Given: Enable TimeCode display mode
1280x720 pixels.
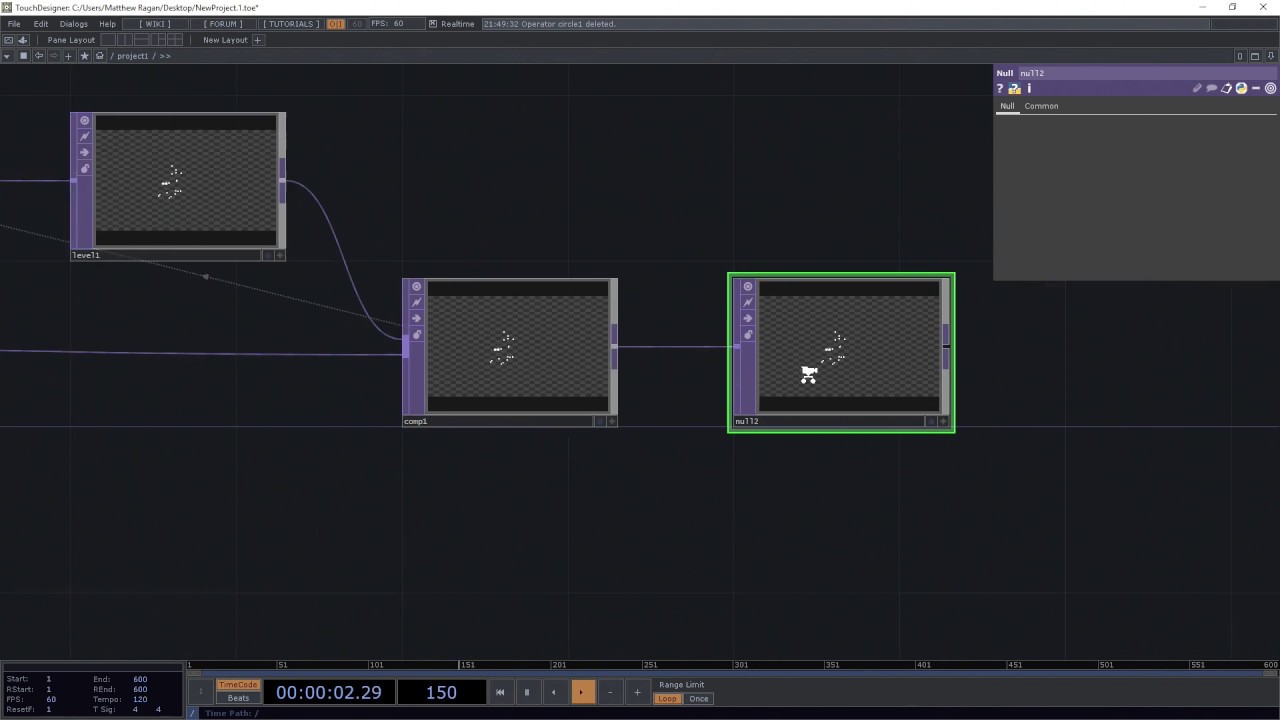Looking at the screenshot, I should click(x=238, y=685).
